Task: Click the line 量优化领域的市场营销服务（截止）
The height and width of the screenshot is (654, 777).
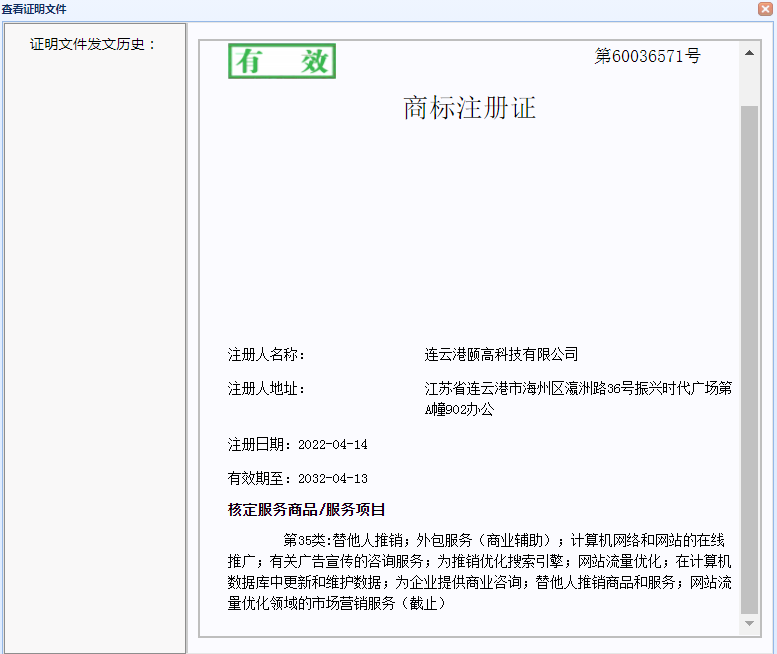Action: (x=337, y=603)
